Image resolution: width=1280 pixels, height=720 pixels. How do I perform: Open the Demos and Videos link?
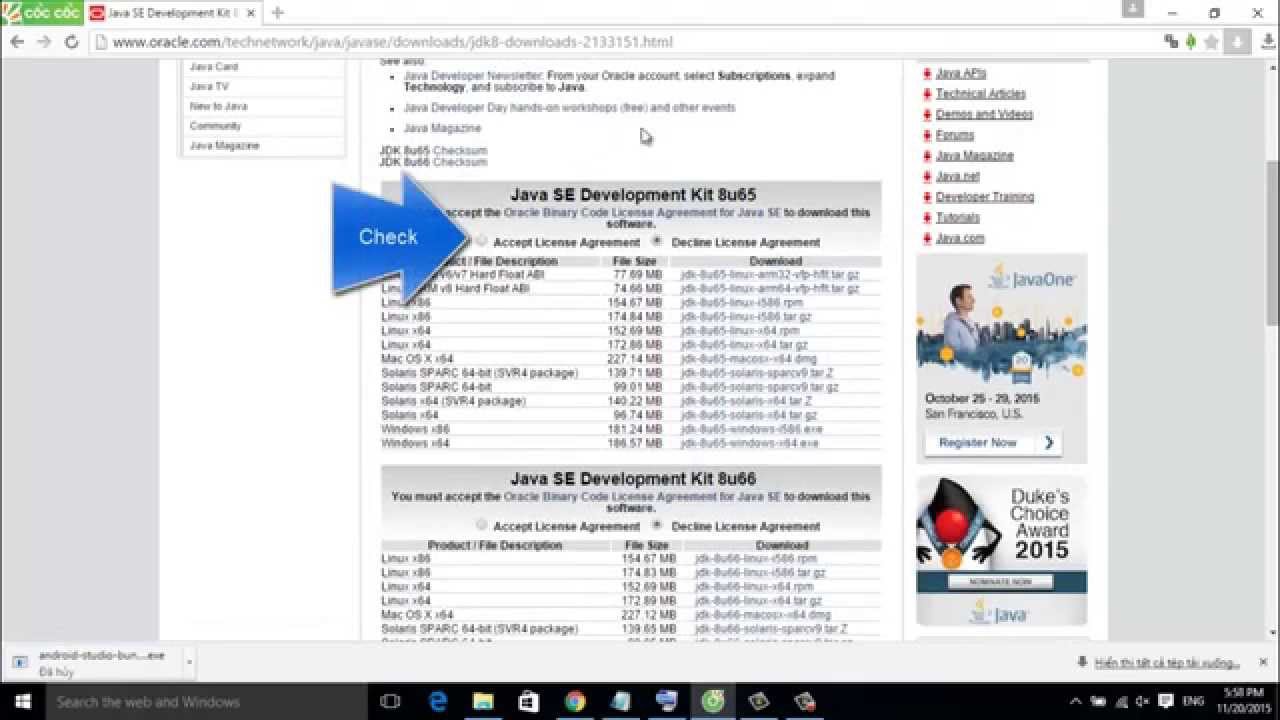click(985, 114)
